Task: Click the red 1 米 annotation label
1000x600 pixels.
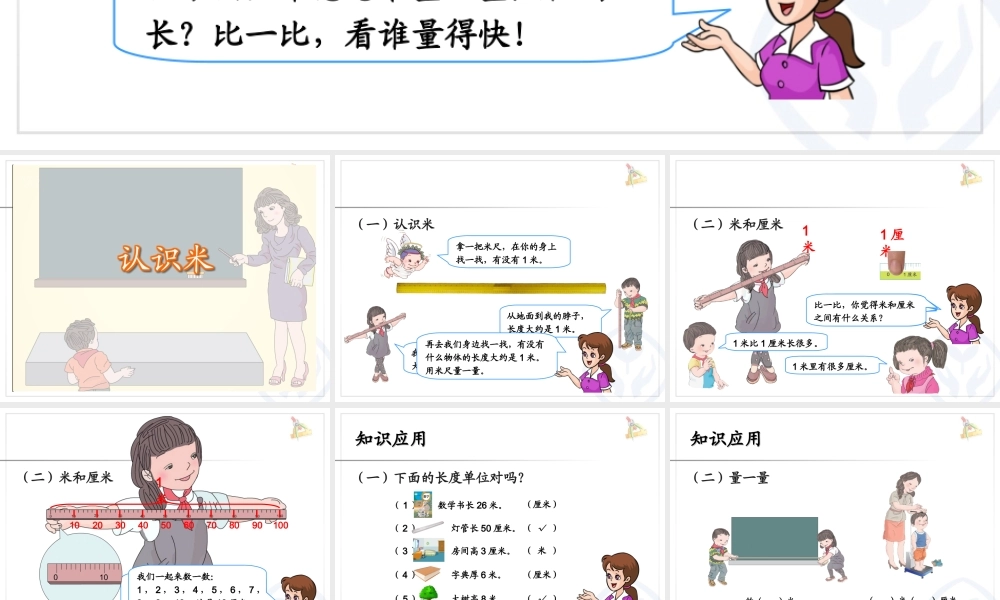Action: 806,238
